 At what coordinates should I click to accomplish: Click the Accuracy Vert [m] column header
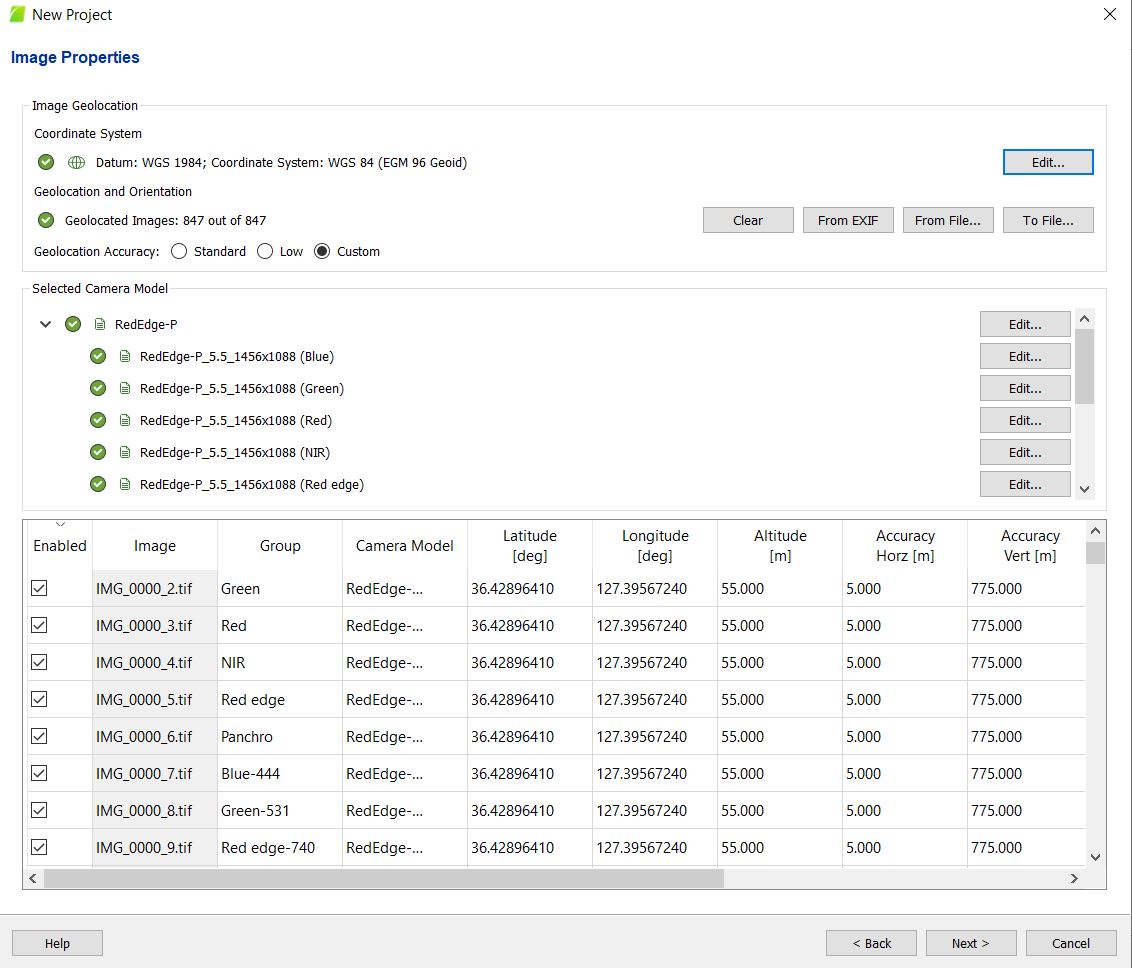(1029, 546)
